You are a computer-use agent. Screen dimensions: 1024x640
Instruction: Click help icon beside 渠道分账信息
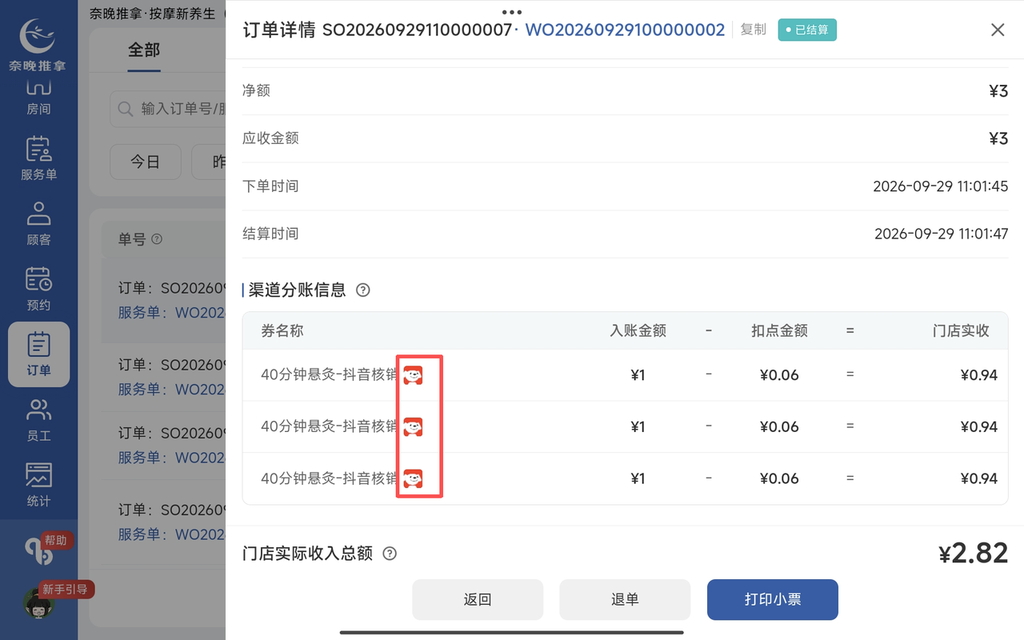363,290
